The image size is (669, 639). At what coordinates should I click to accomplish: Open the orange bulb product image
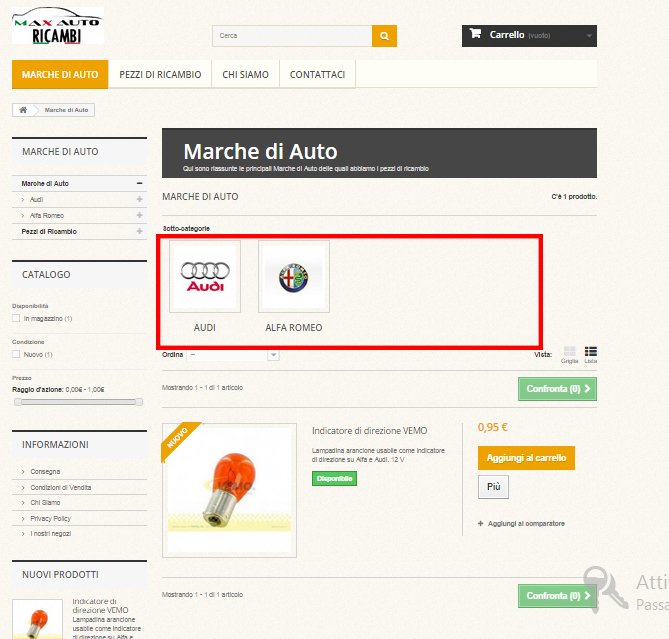(x=230, y=490)
